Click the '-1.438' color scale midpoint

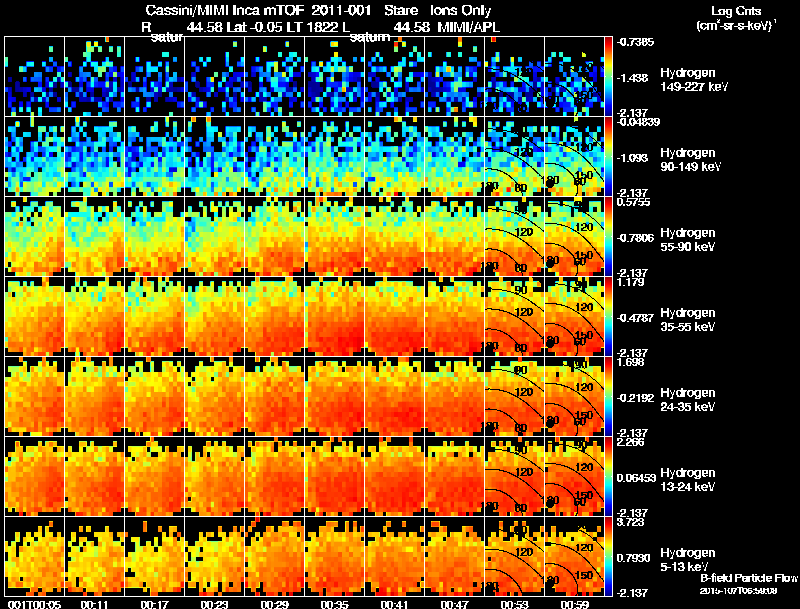(632, 78)
